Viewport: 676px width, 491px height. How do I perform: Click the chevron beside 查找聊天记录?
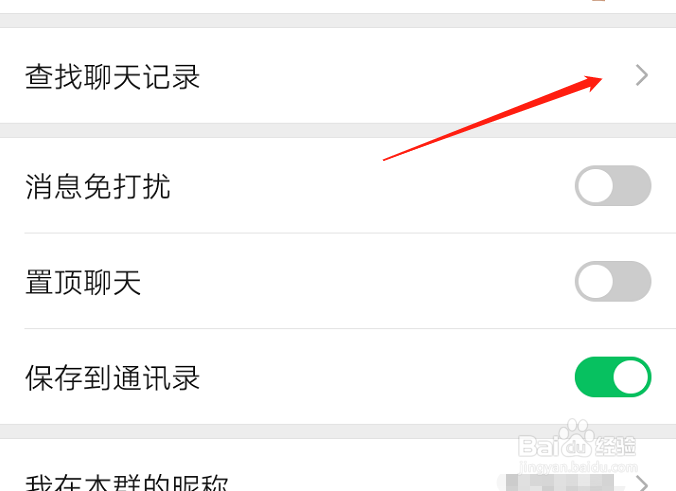(642, 75)
